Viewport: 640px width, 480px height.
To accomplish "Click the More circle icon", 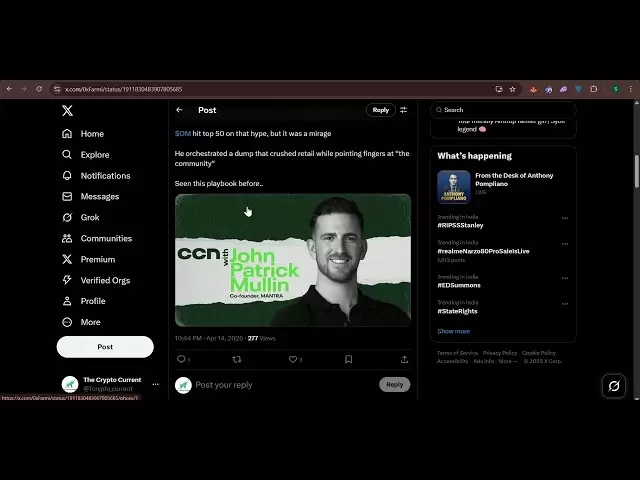I will click(x=67, y=322).
